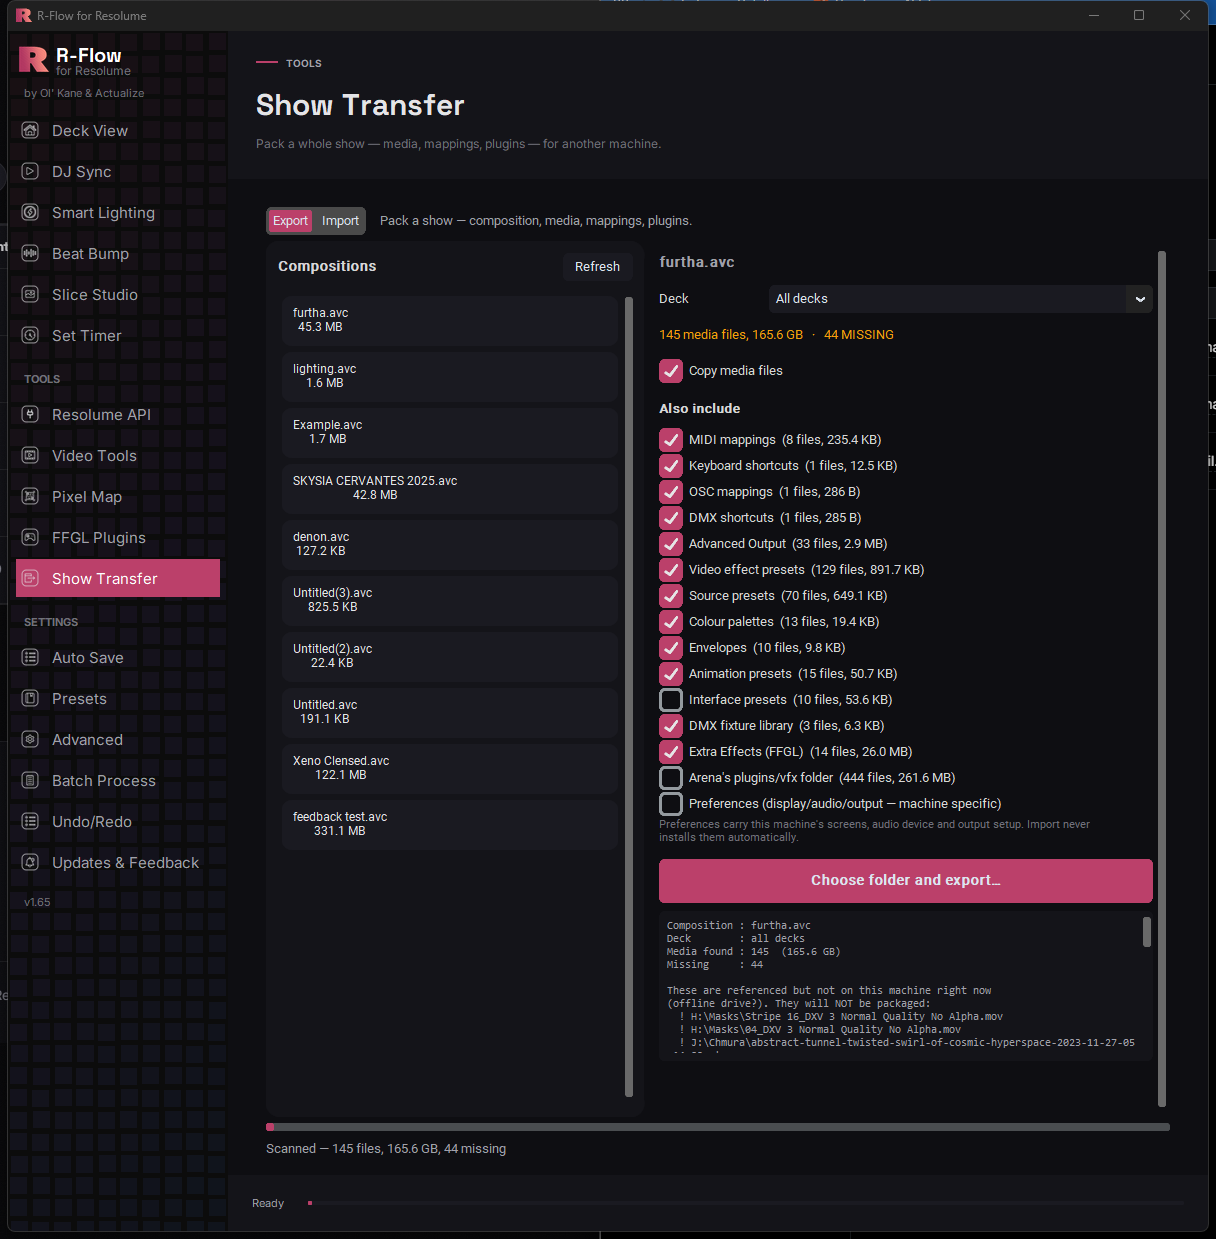The image size is (1216, 1239).
Task: Open DJ Sync from sidebar
Action: pyautogui.click(x=118, y=172)
